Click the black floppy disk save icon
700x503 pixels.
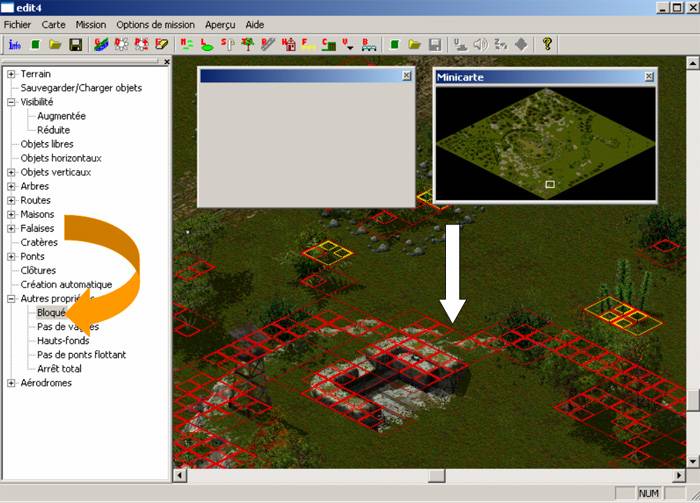tap(75, 44)
